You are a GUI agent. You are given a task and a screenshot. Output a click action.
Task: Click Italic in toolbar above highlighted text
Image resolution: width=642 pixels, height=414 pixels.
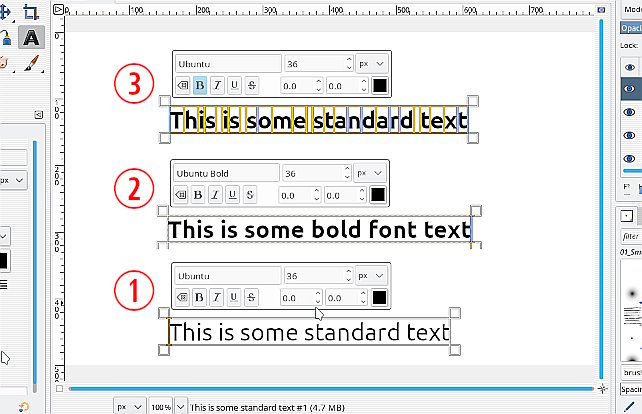click(217, 85)
